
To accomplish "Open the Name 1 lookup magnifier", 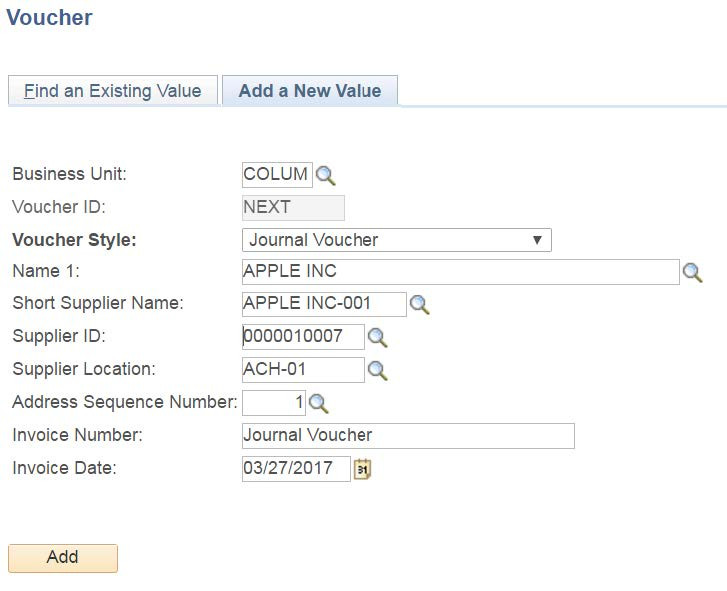I will click(x=692, y=272).
